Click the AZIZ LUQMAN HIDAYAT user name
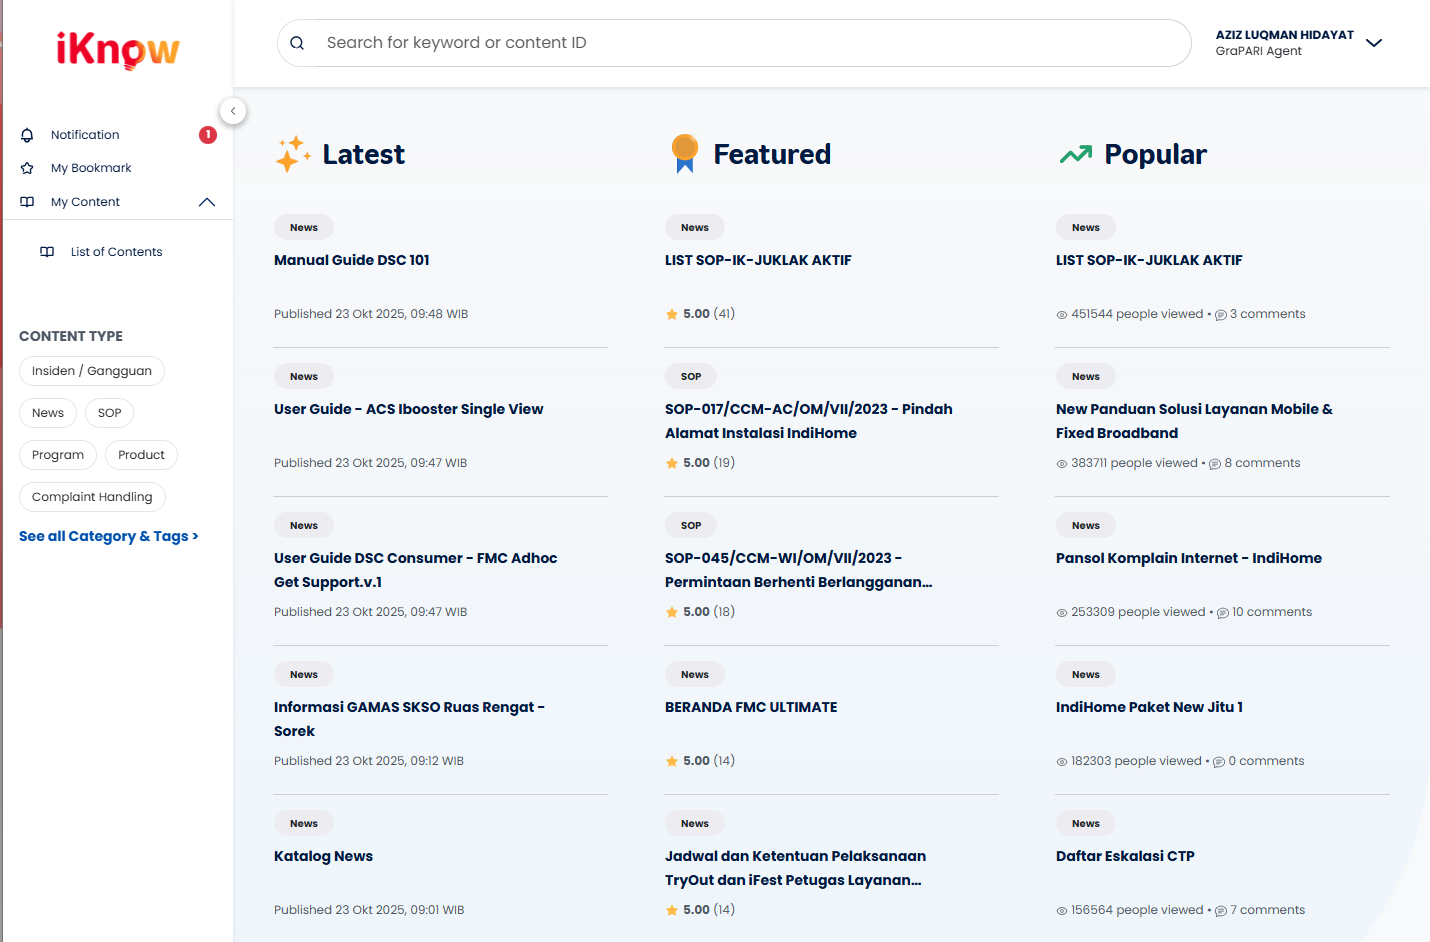 pos(1285,35)
